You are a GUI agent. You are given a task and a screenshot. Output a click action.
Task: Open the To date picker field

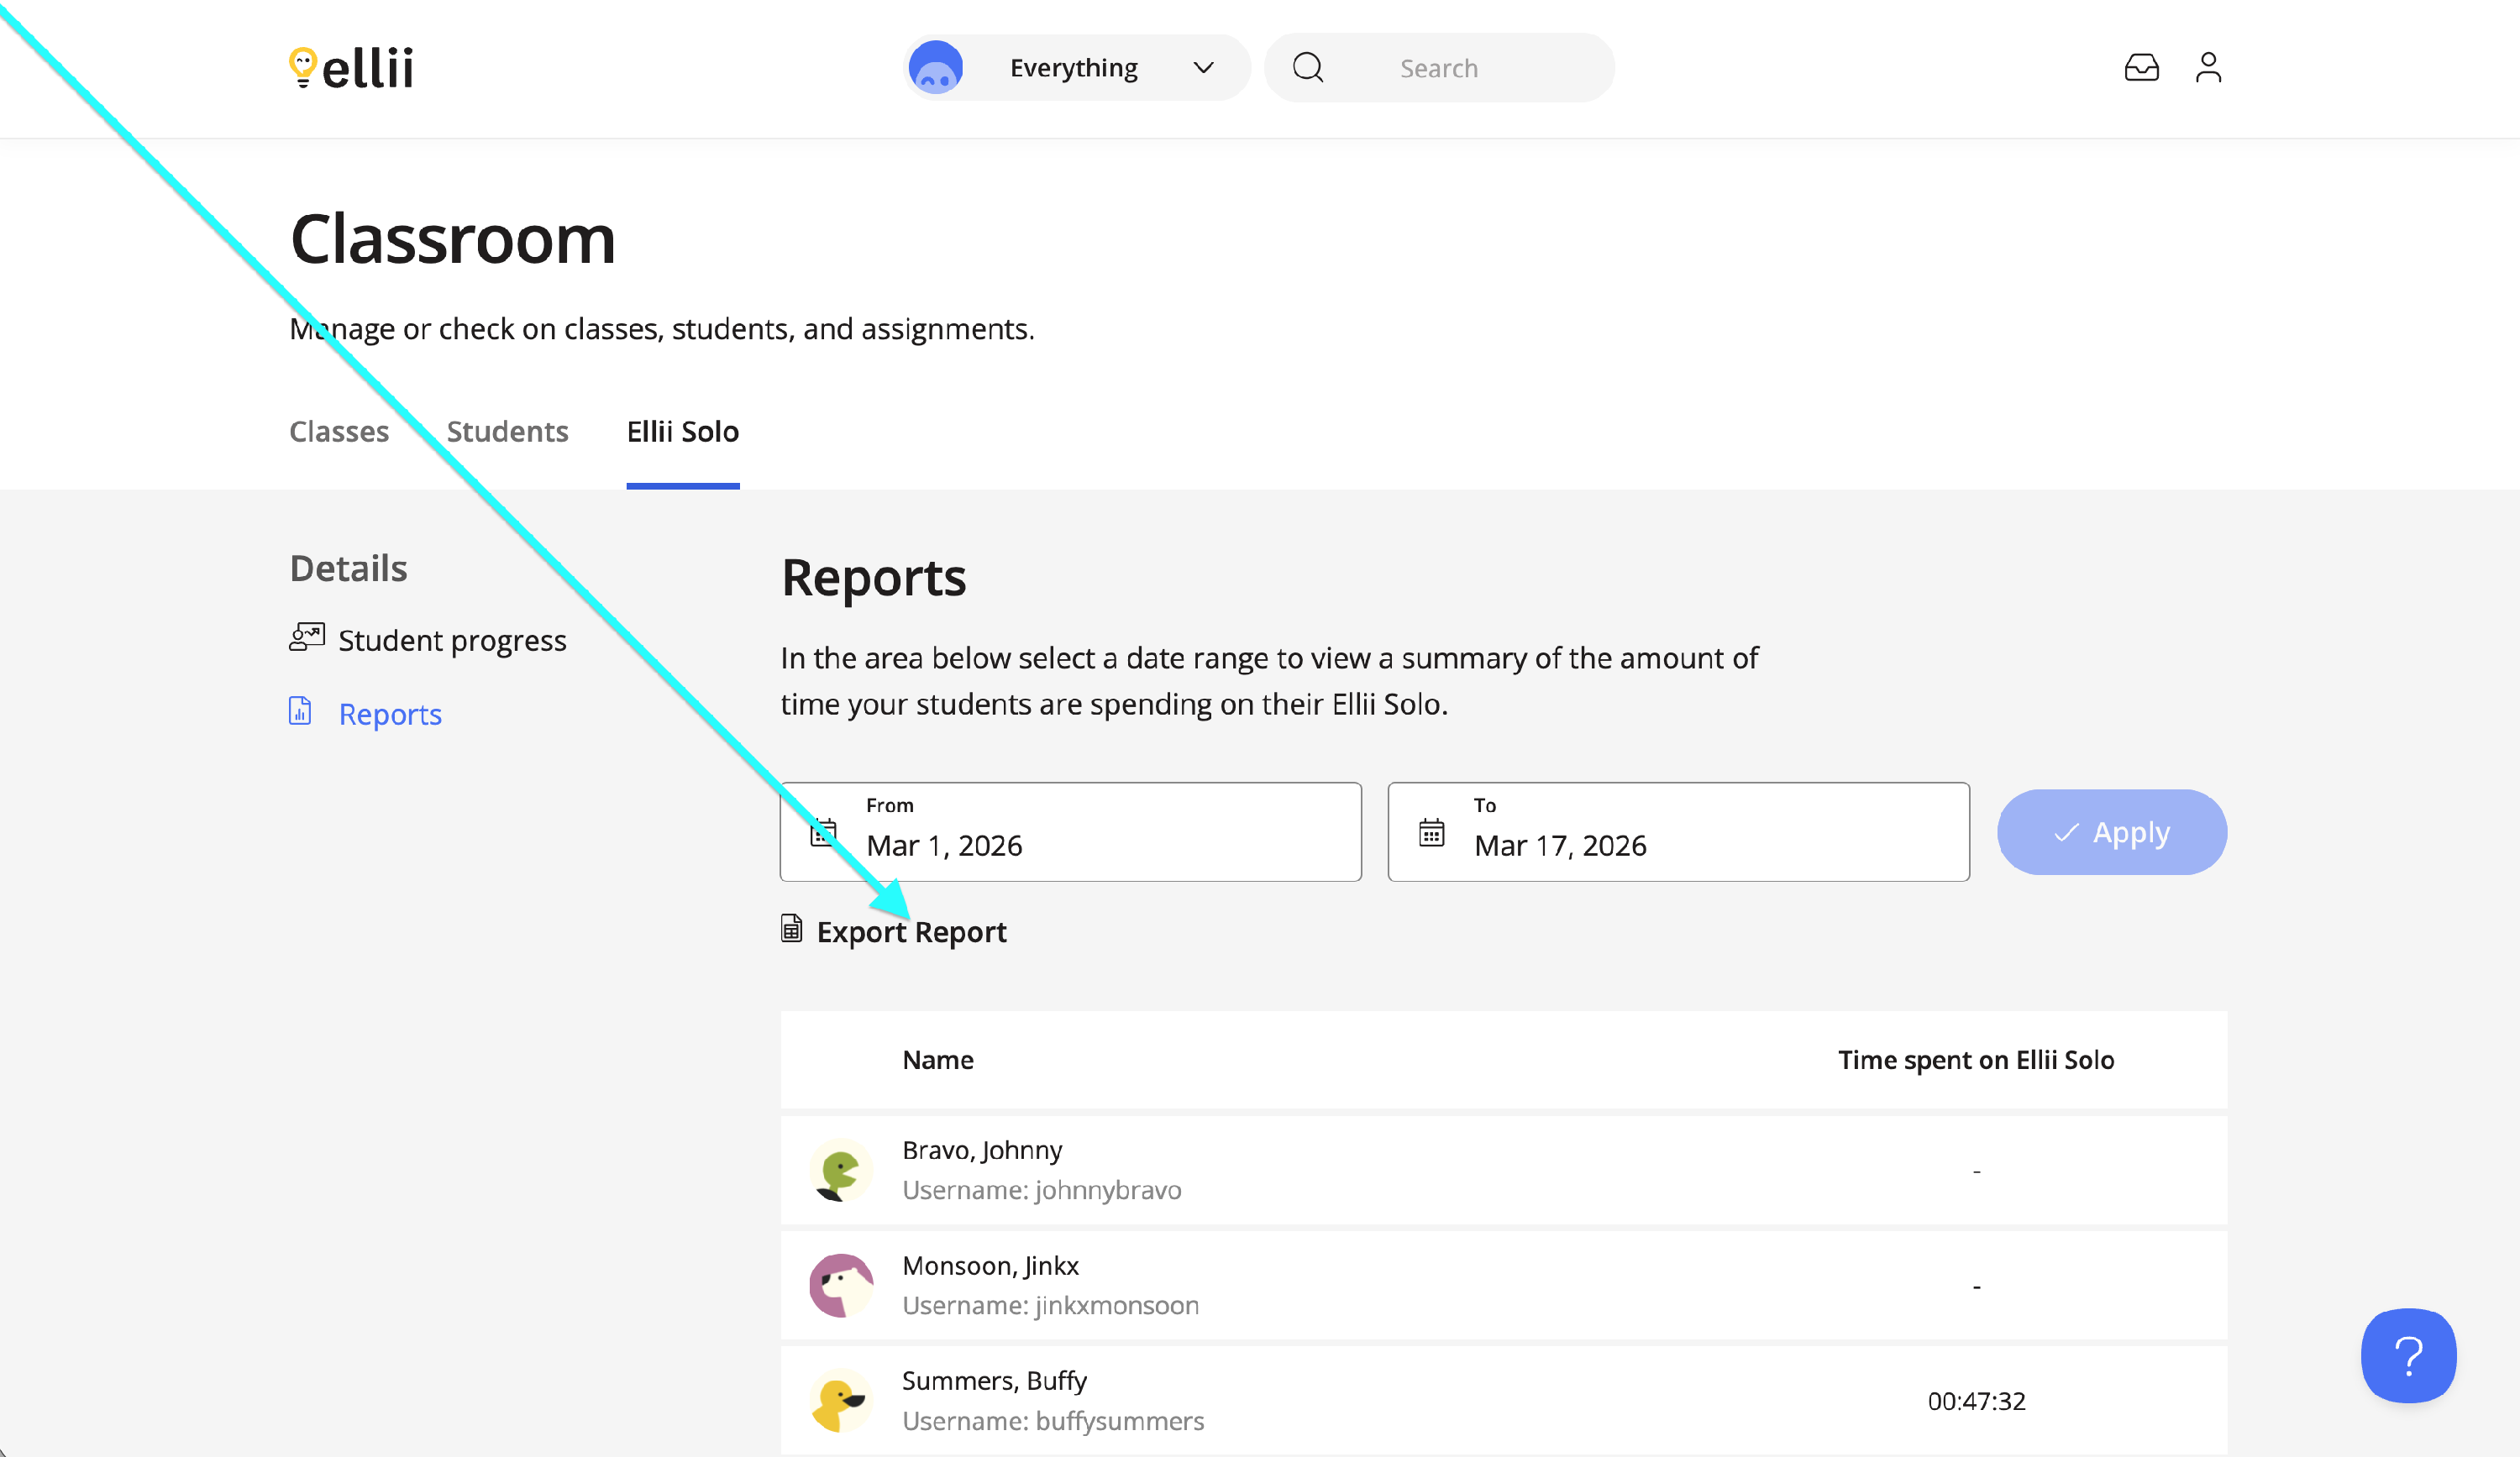pos(1678,832)
